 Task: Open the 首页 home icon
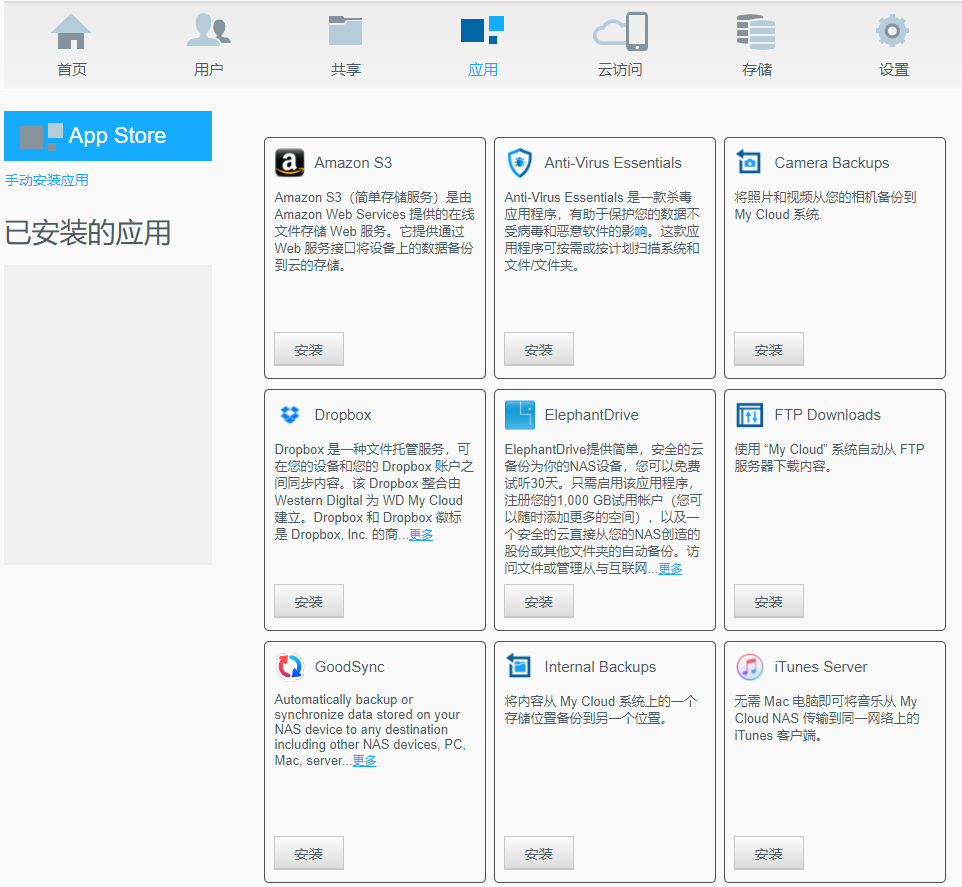(71, 31)
